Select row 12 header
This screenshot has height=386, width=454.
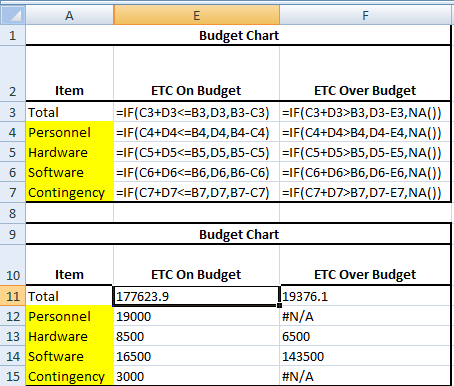[13, 316]
